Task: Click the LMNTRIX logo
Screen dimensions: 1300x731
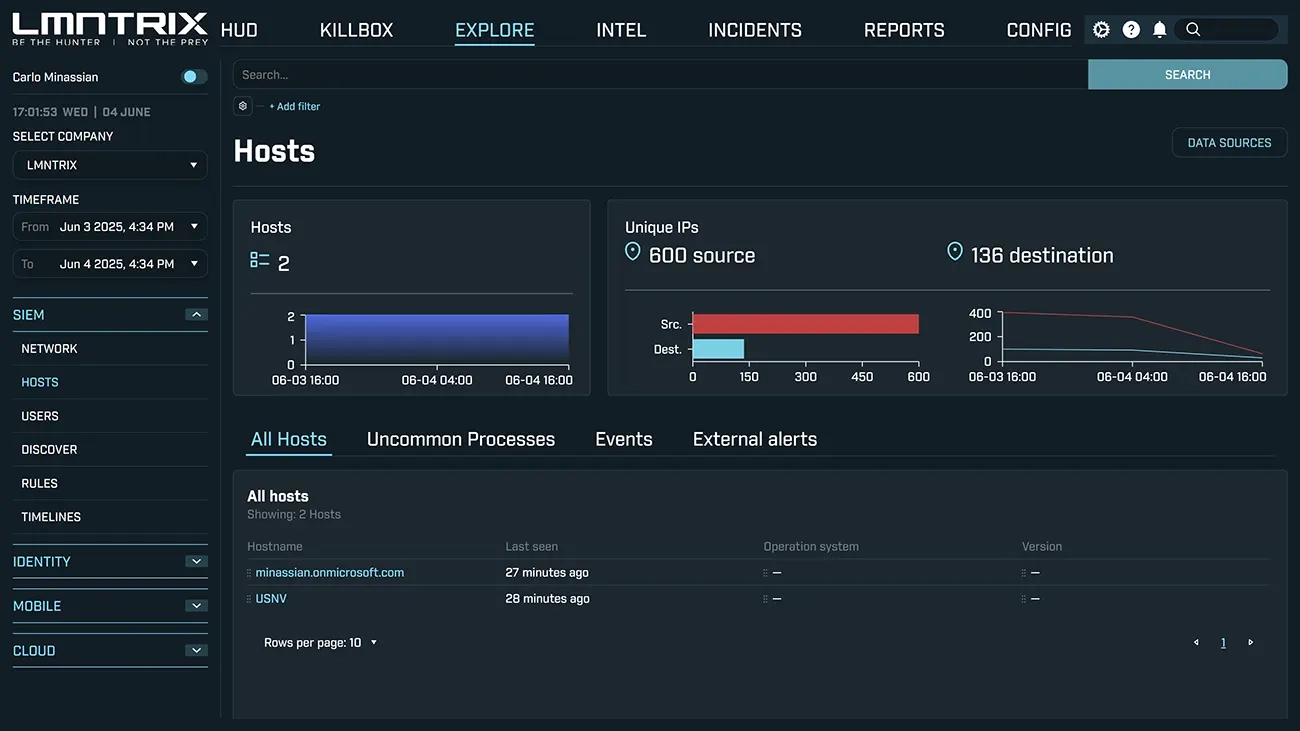Action: (110, 29)
